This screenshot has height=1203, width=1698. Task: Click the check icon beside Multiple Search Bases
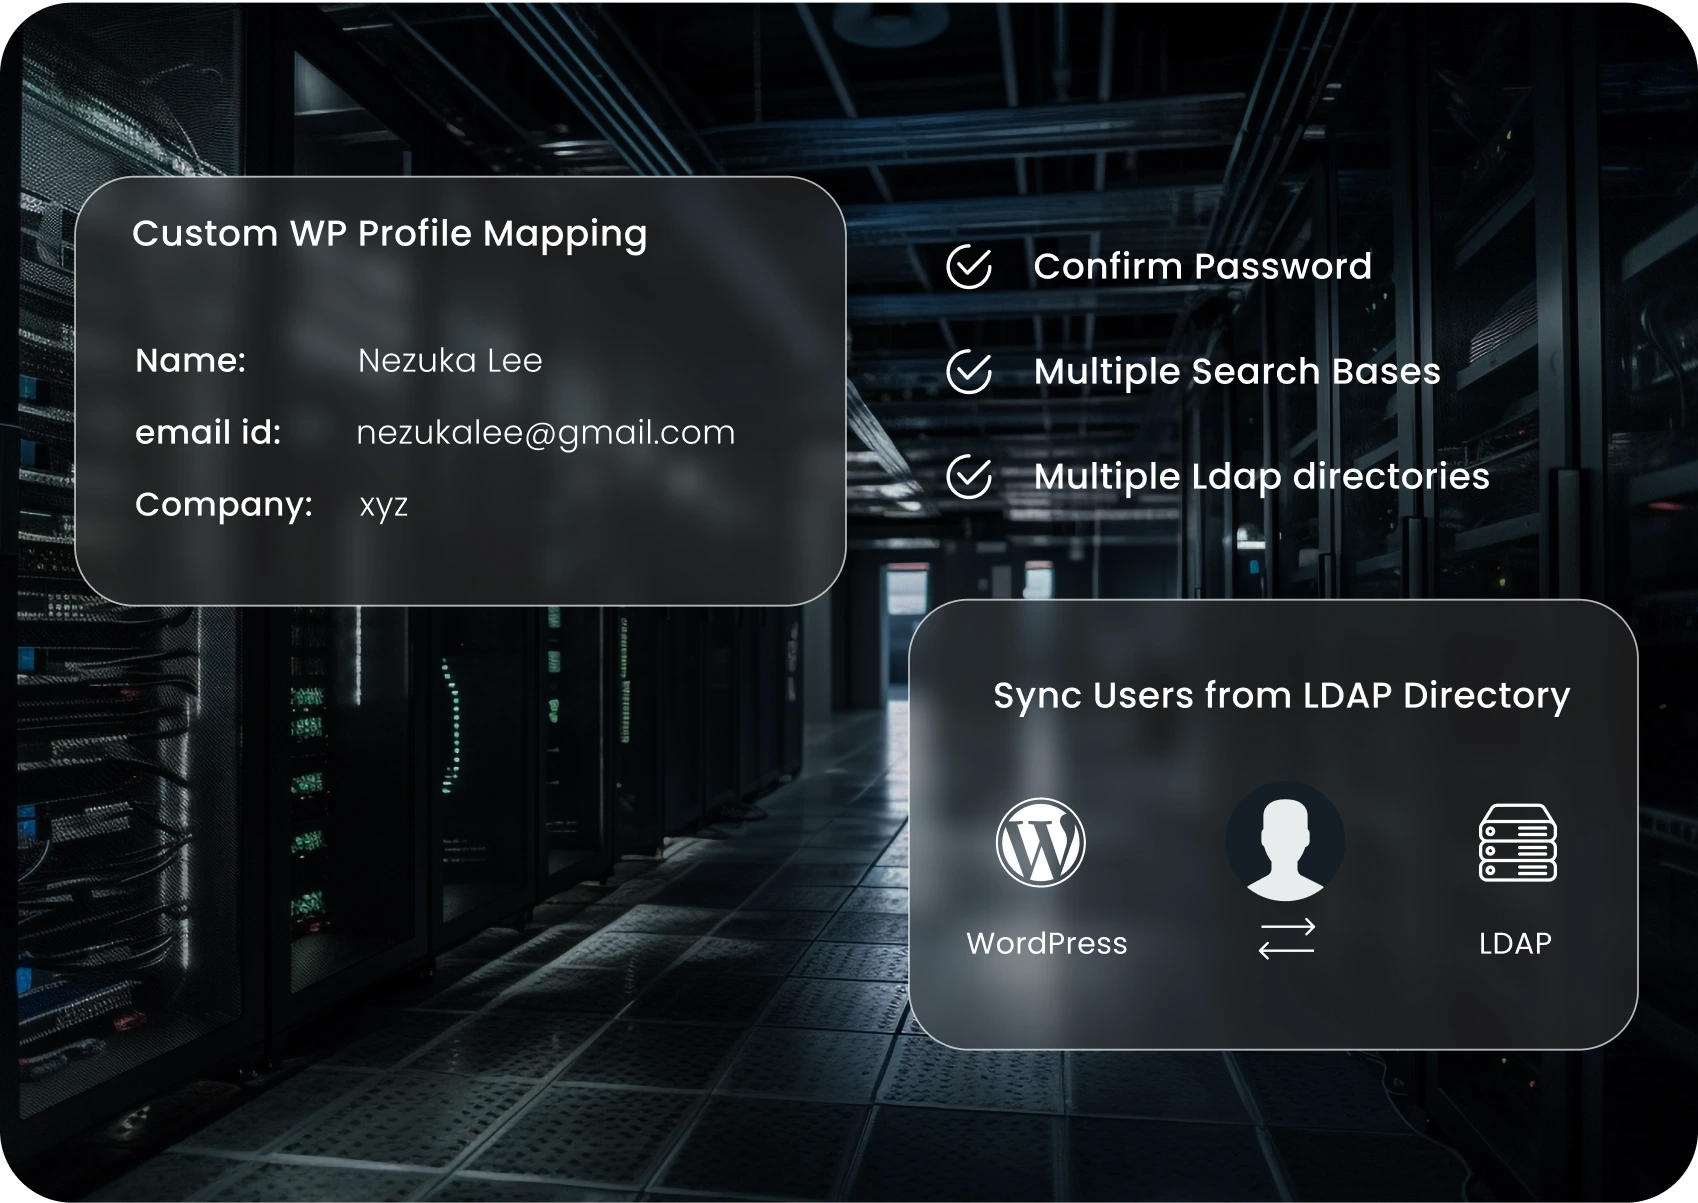(x=969, y=372)
